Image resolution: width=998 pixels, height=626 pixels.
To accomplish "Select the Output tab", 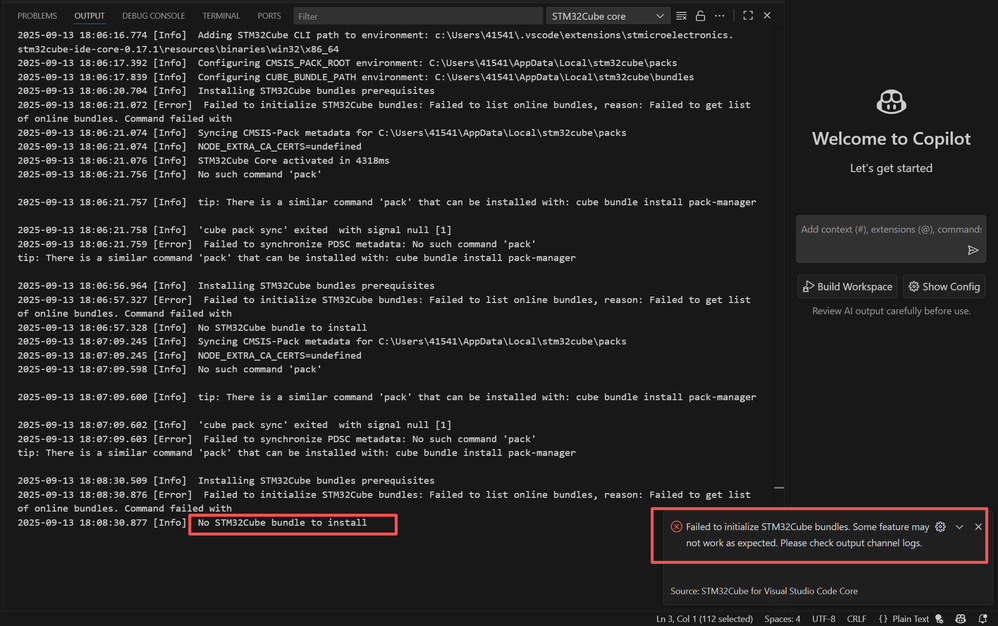I will point(89,16).
